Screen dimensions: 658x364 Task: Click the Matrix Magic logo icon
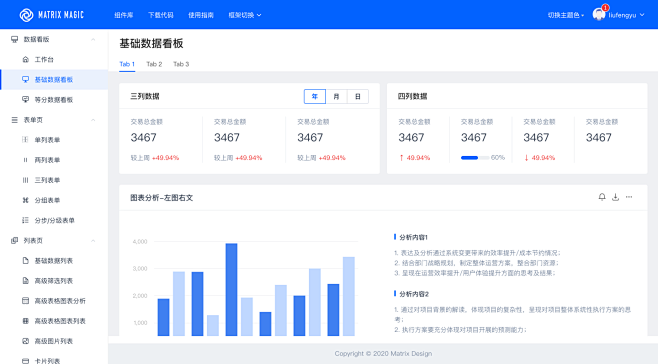pyautogui.click(x=26, y=15)
